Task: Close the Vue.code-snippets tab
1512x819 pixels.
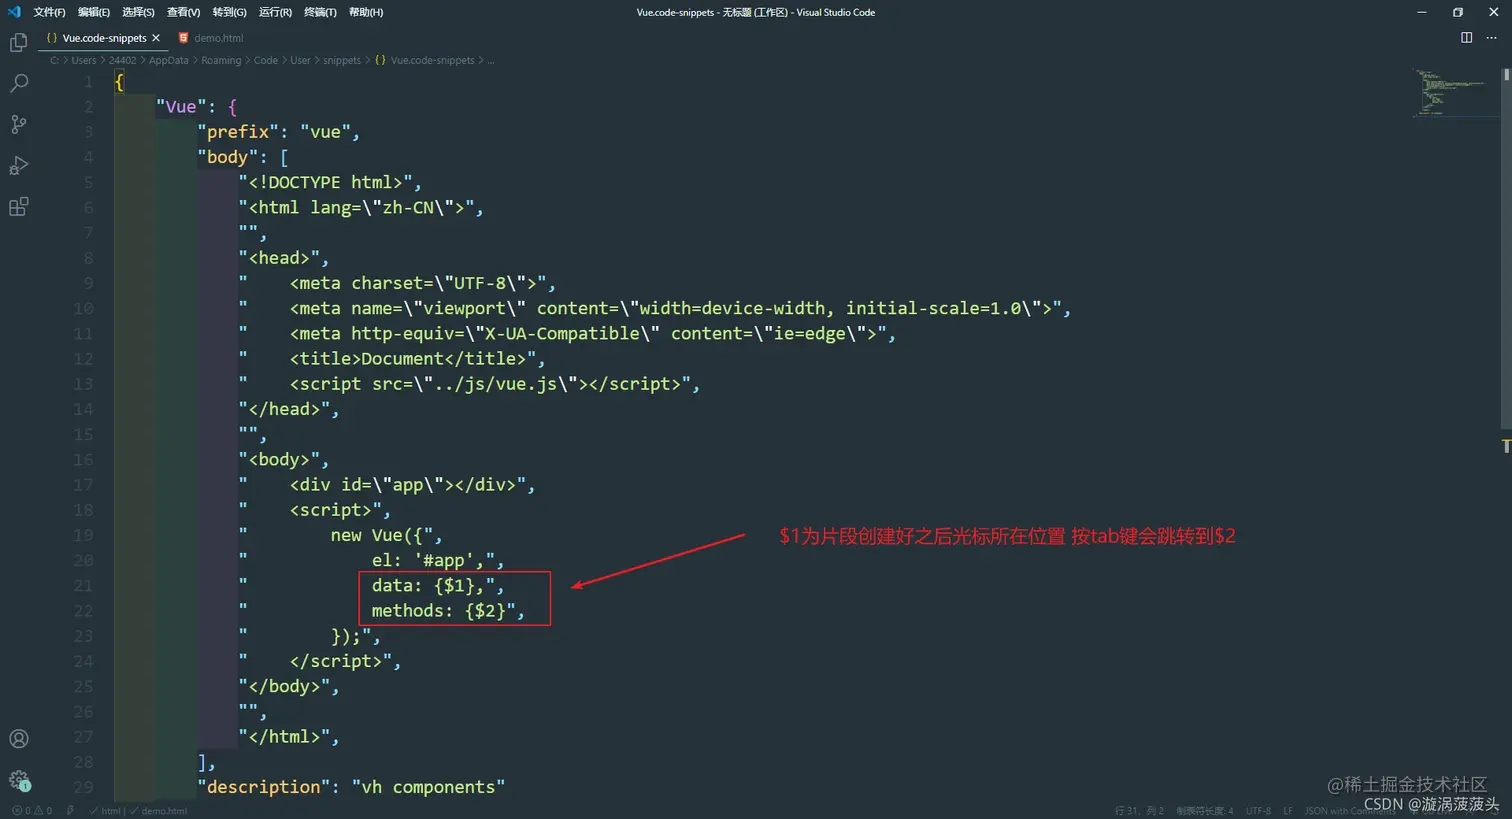Action: tap(156, 38)
